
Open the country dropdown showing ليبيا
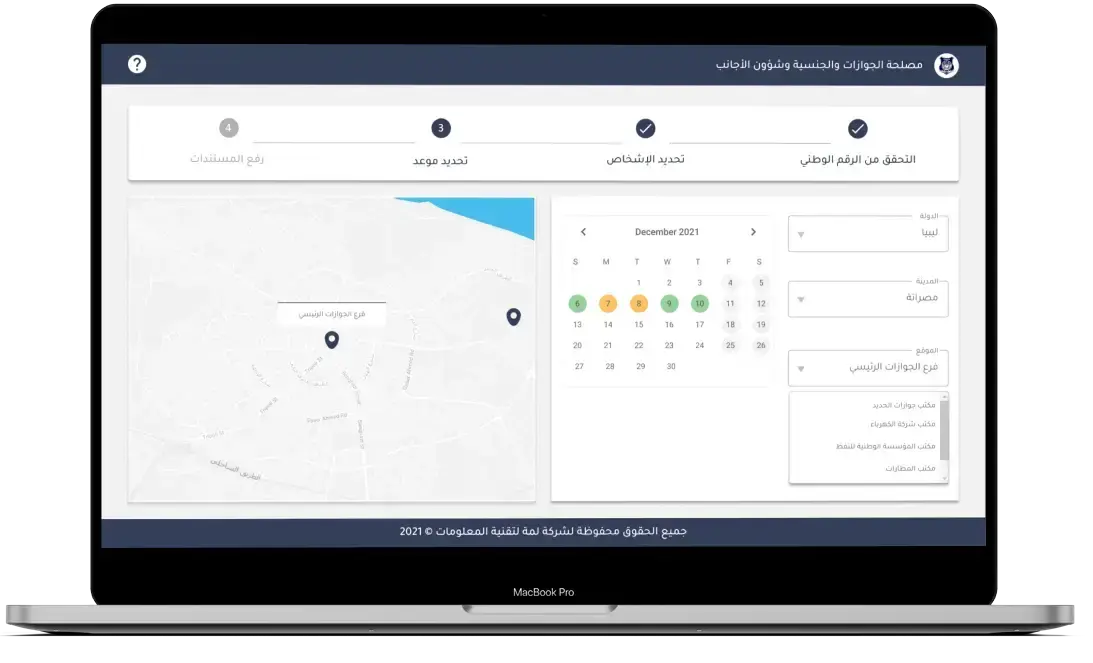tap(867, 234)
